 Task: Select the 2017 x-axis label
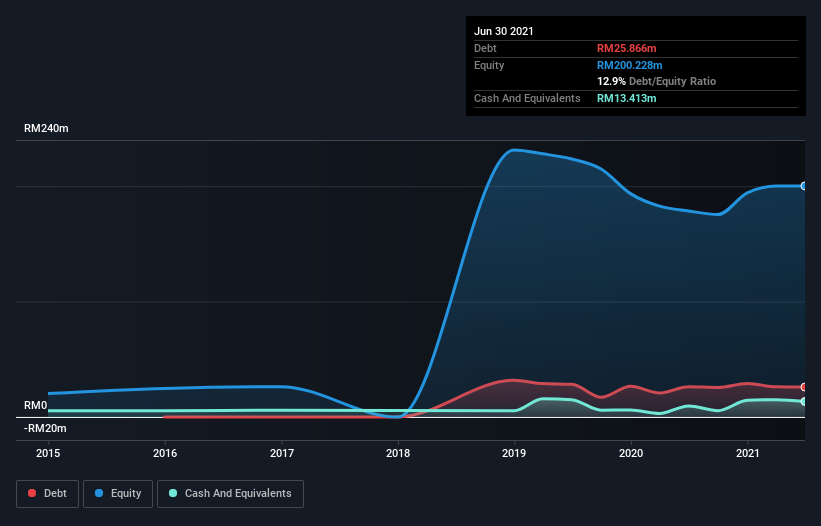click(282, 453)
